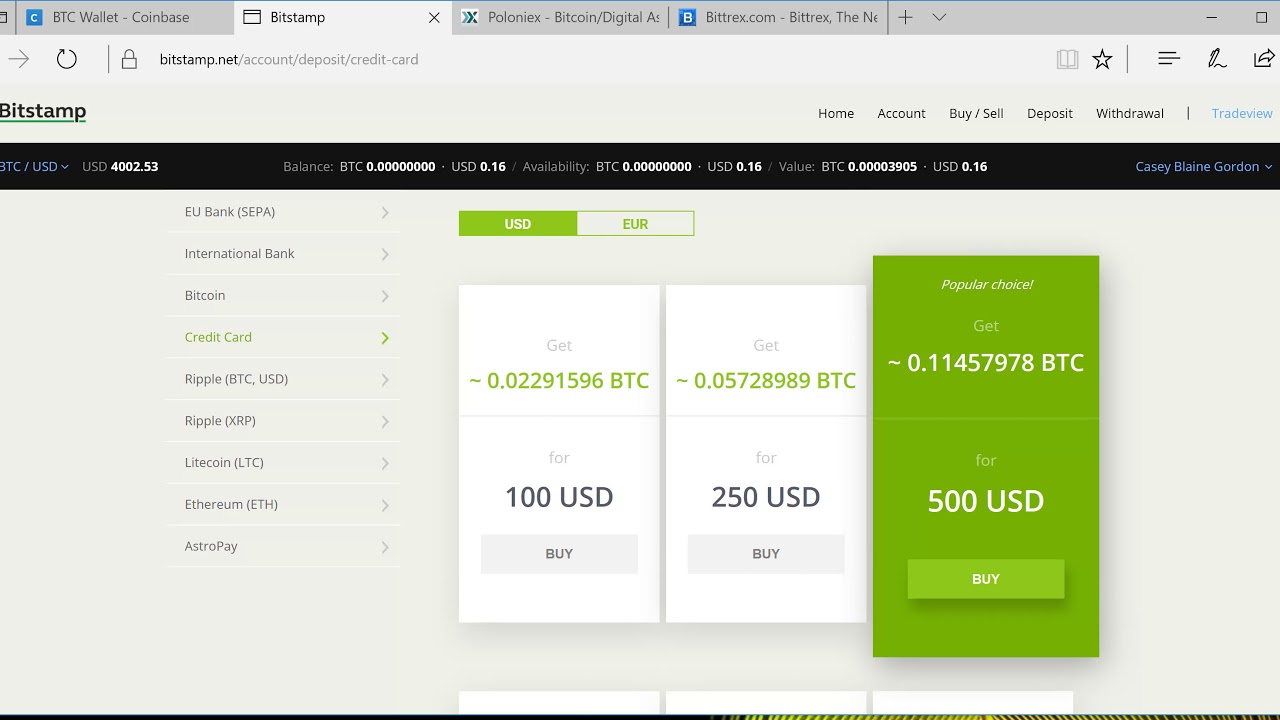1280x720 pixels.
Task: Click chevron next to Litecoin (LTC)
Action: [x=385, y=464]
